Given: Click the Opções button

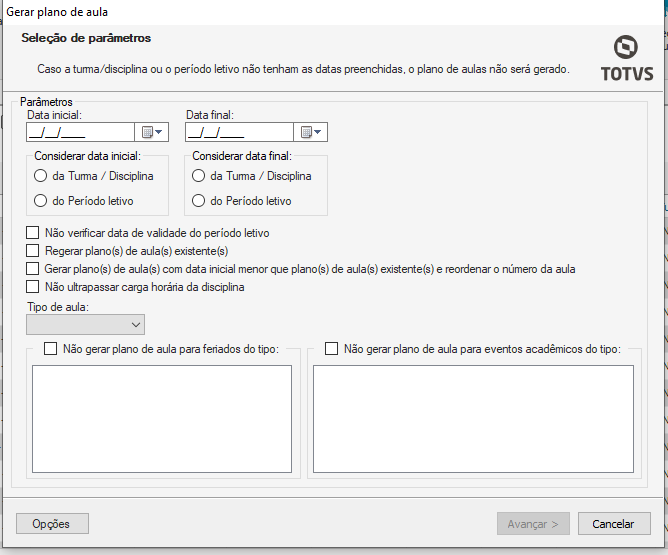Looking at the screenshot, I should tap(52, 524).
